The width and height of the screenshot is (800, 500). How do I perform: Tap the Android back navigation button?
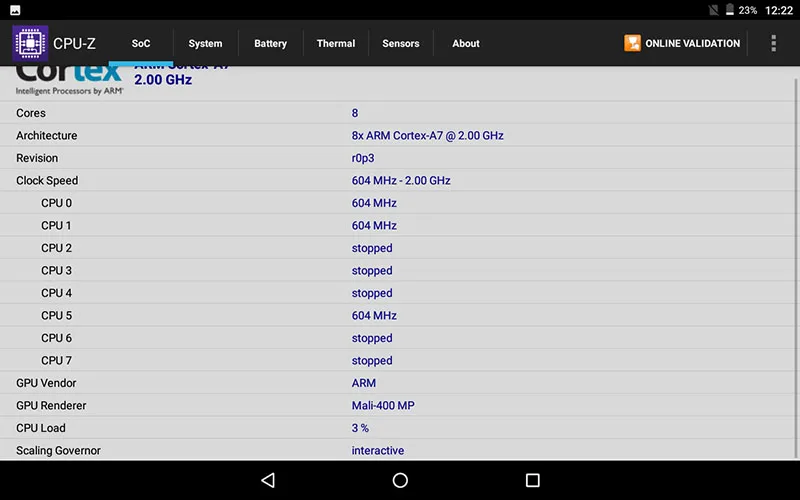[268, 480]
